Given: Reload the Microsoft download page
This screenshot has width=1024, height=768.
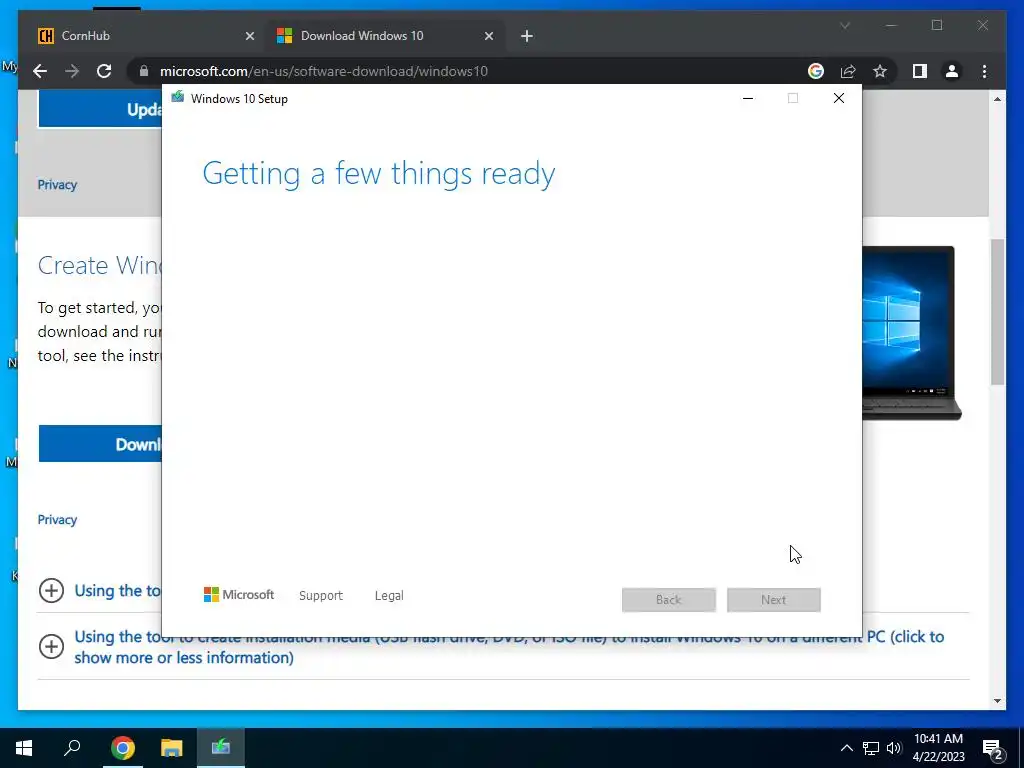Looking at the screenshot, I should coord(104,71).
